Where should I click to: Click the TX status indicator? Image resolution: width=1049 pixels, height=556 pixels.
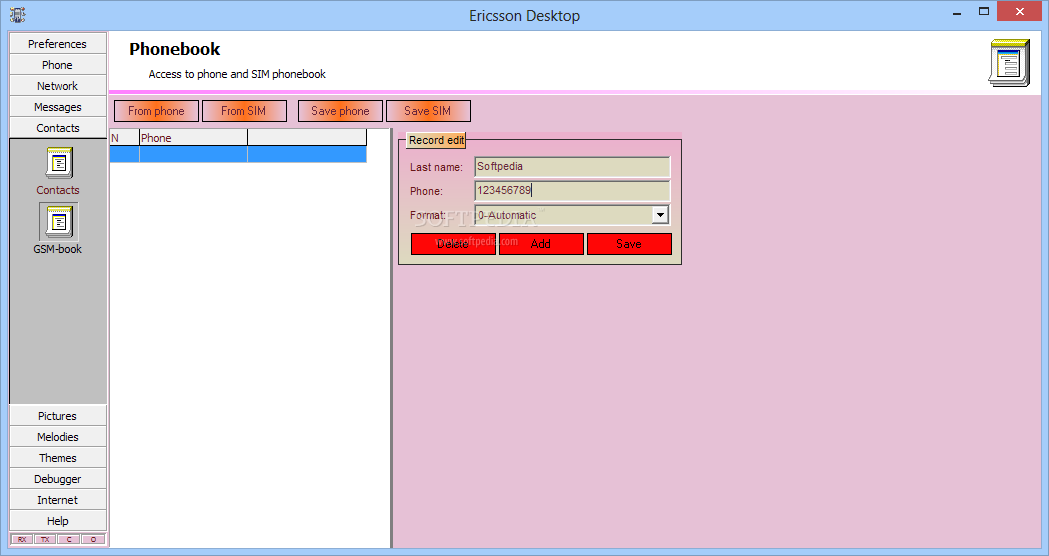[x=45, y=539]
